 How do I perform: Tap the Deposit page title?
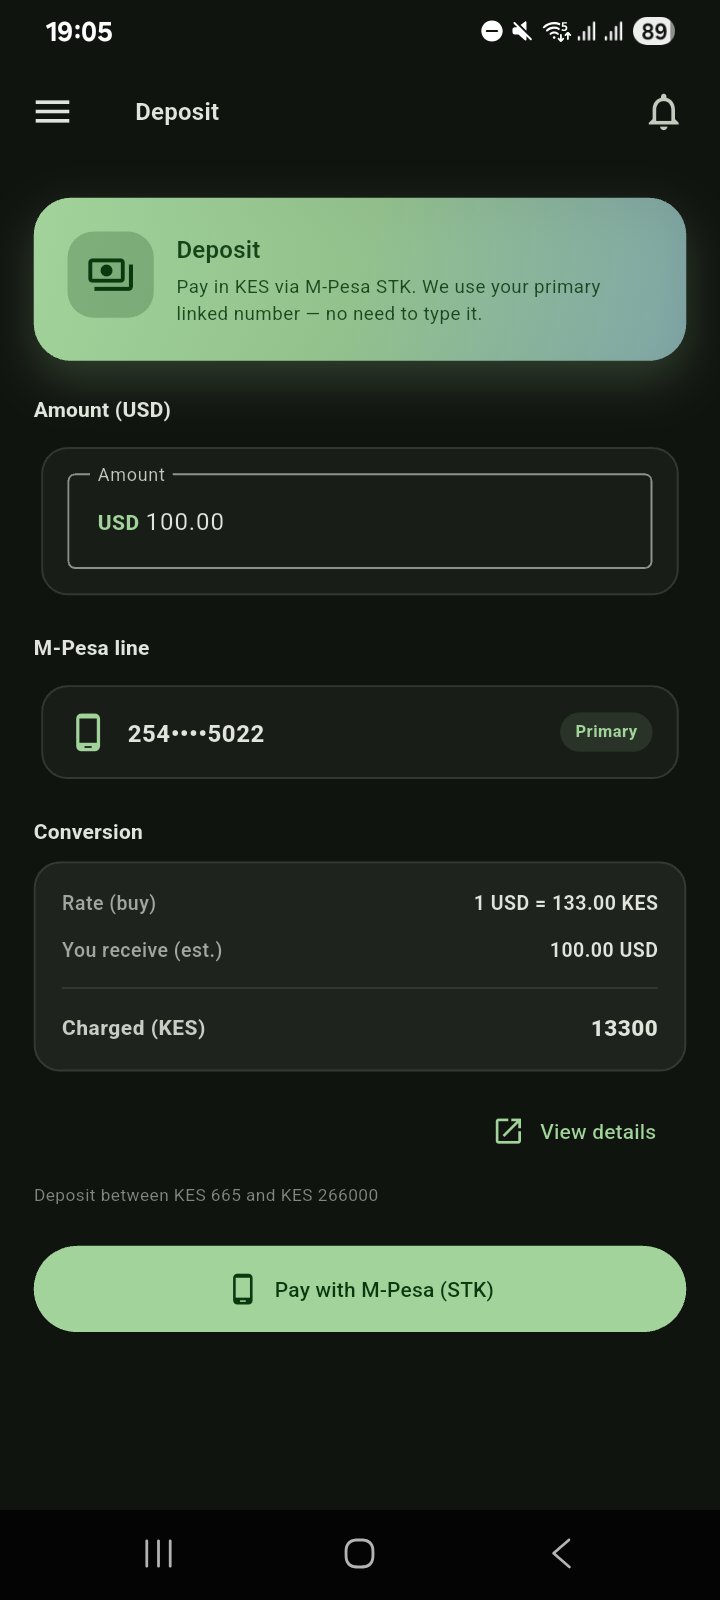coord(177,112)
